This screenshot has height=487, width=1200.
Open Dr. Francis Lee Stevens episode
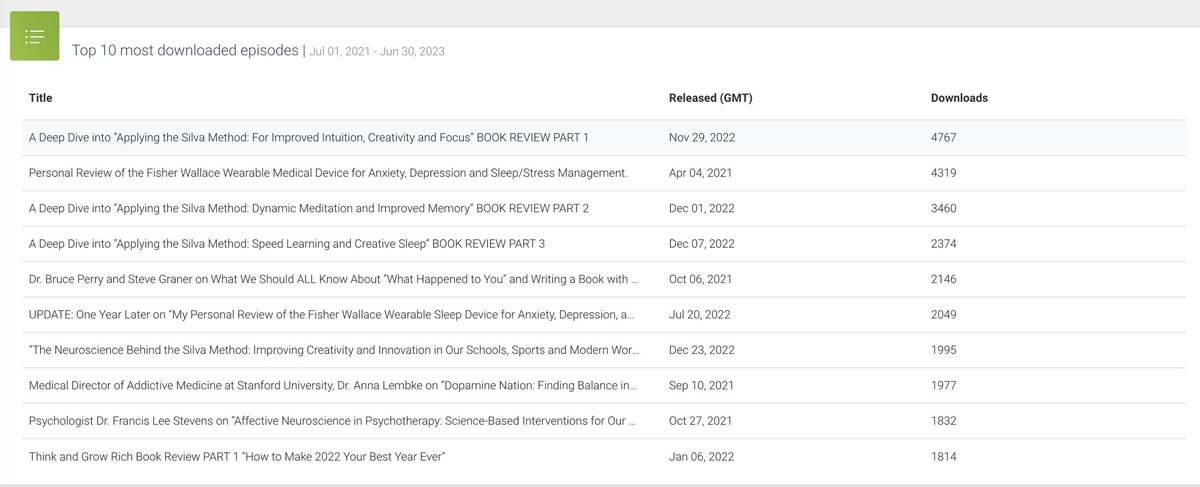click(x=333, y=421)
